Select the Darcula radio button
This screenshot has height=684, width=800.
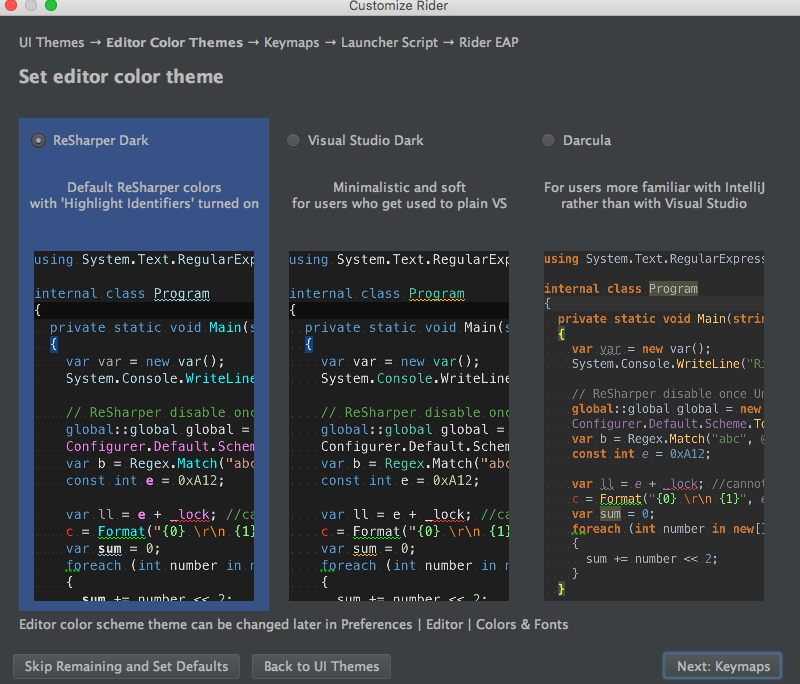[x=548, y=140]
